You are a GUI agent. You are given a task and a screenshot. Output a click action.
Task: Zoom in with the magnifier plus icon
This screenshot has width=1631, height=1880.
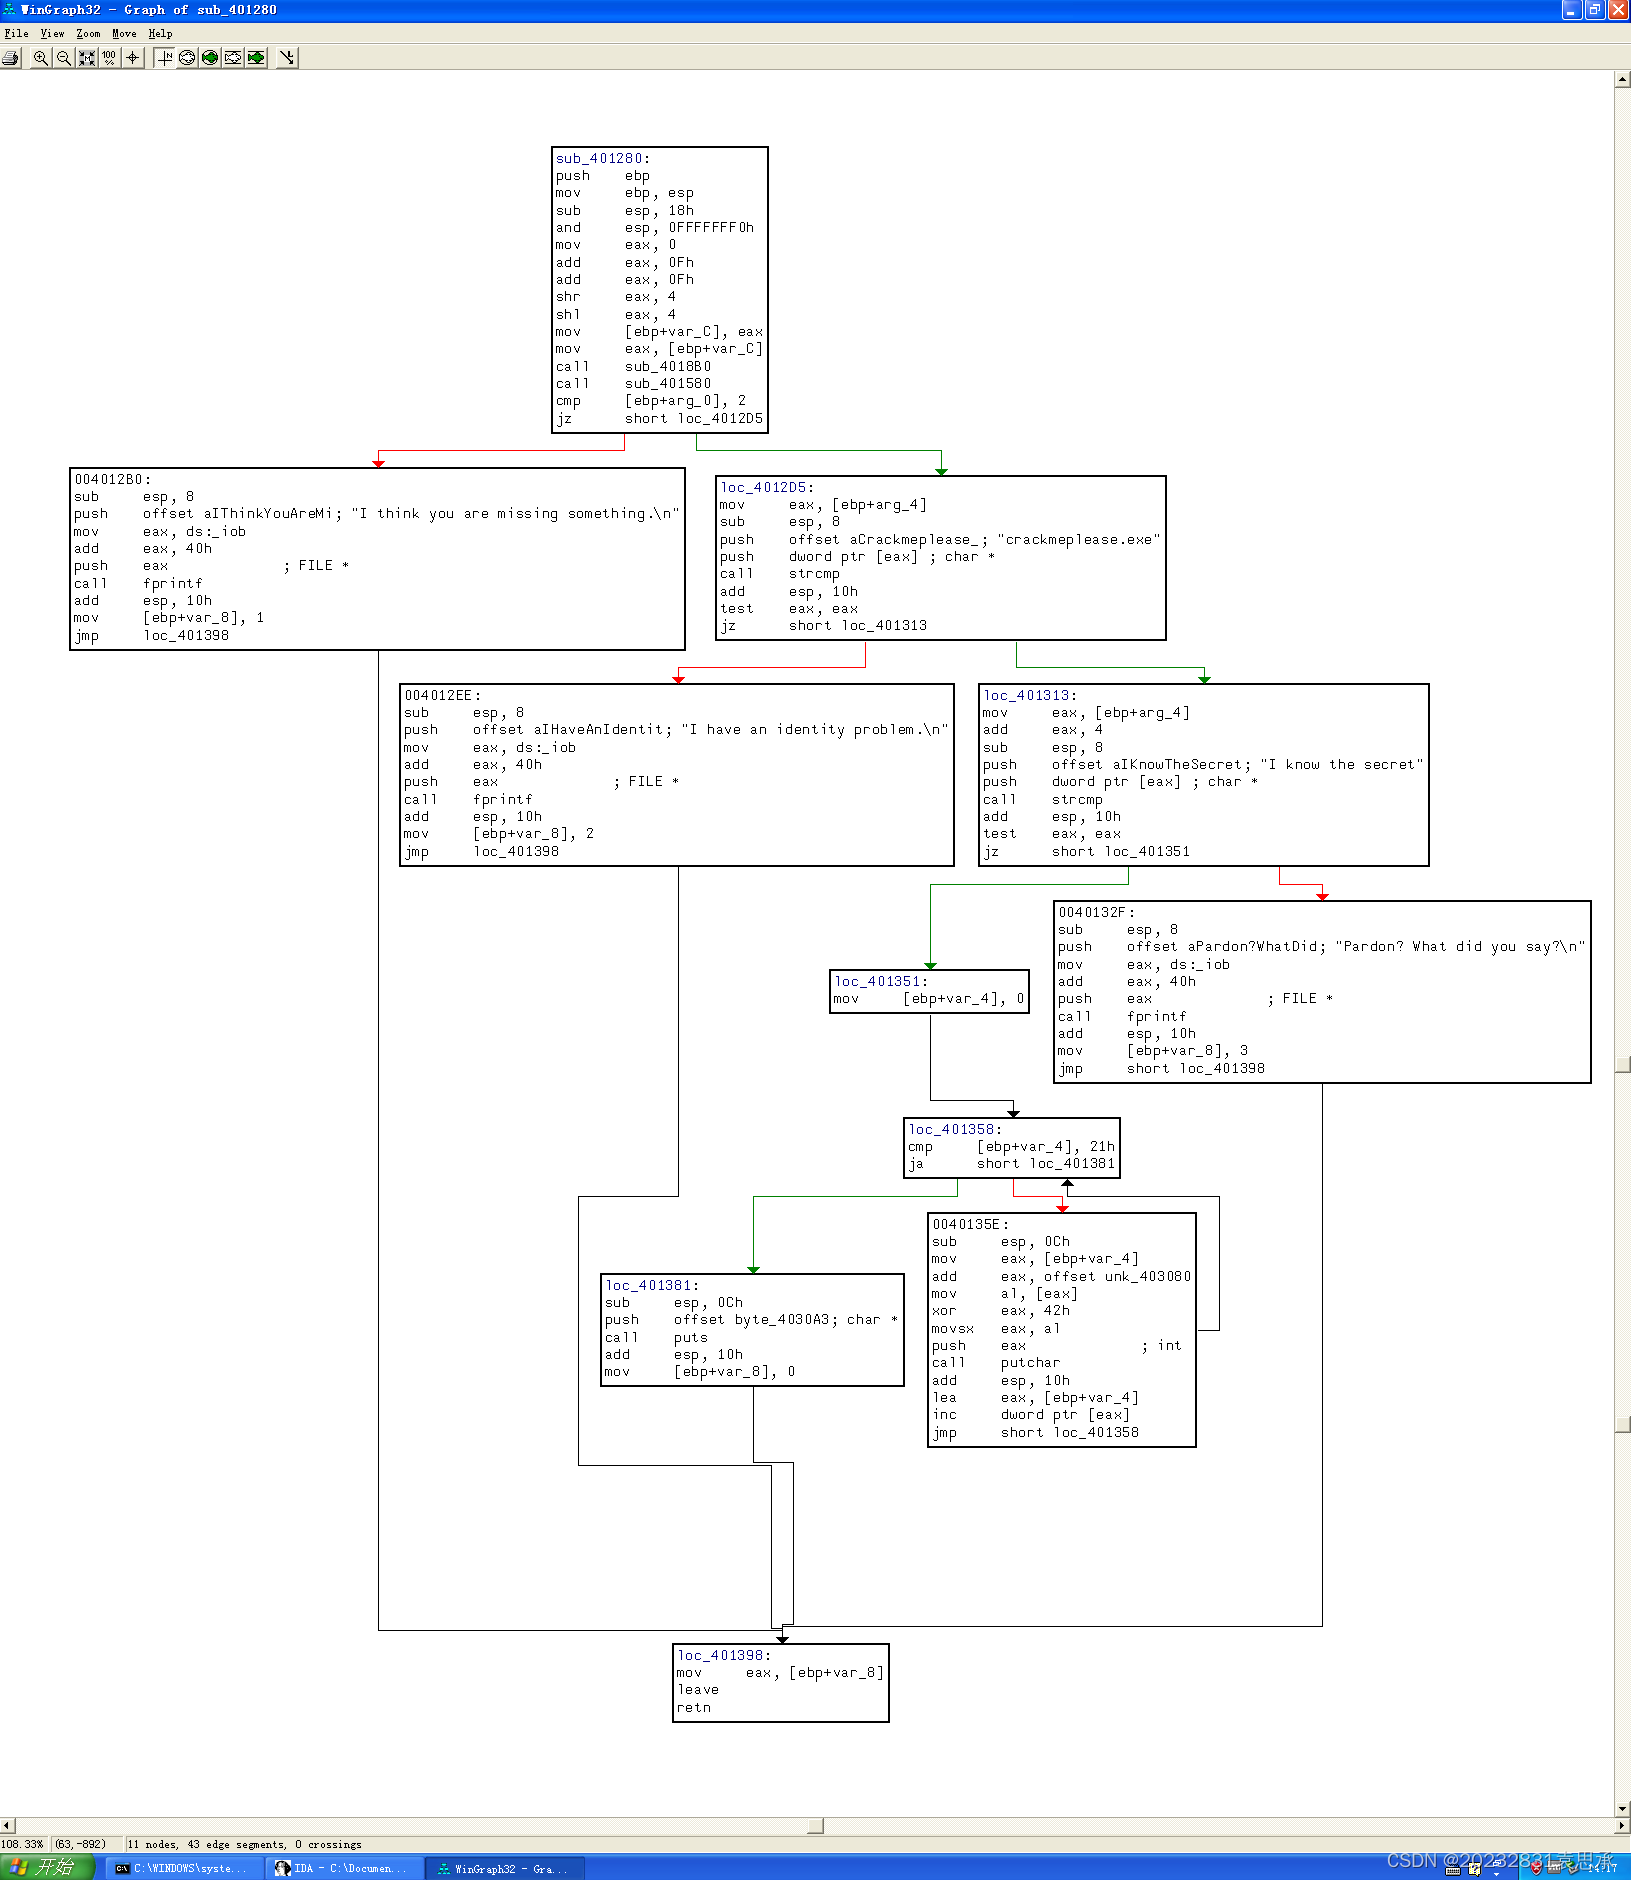[x=40, y=58]
